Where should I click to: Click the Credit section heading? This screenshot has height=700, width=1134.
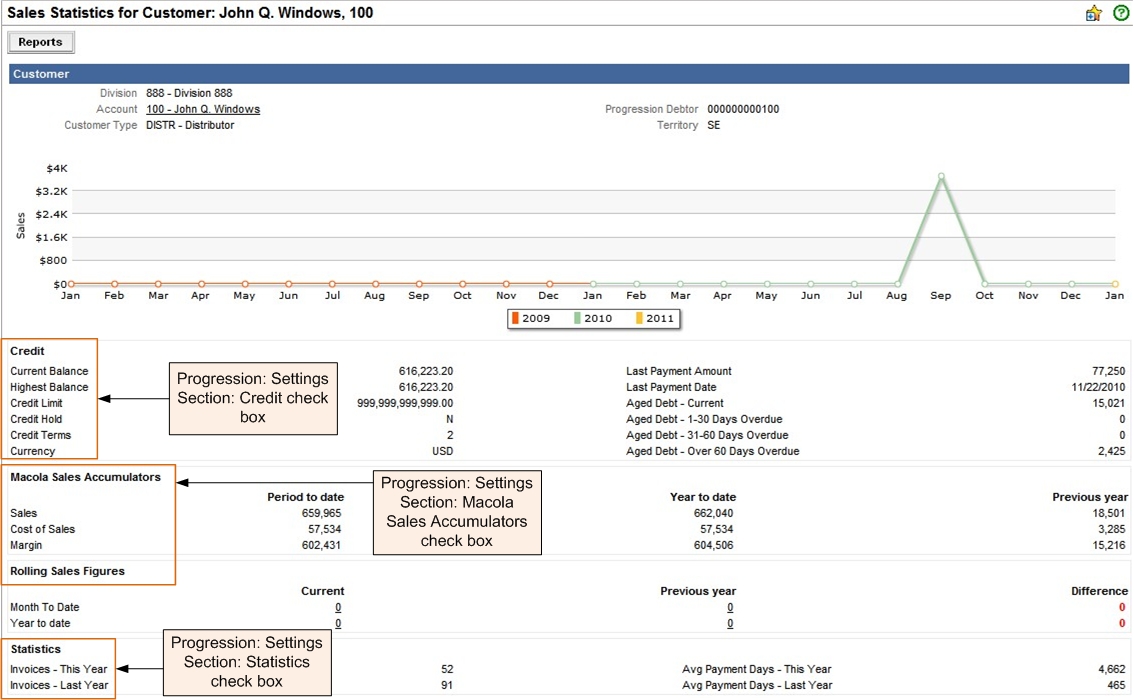point(27,352)
